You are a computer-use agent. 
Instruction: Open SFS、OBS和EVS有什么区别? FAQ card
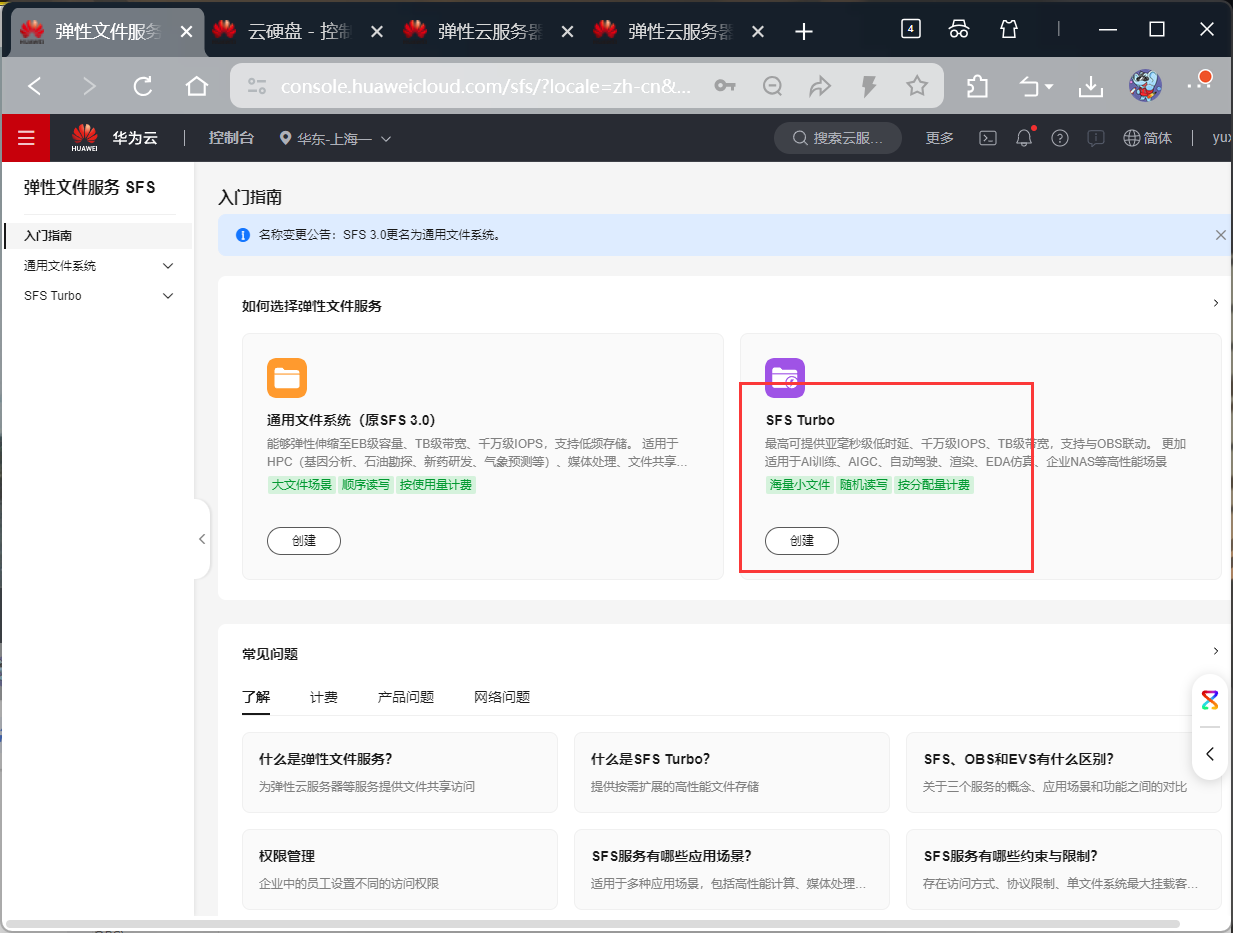[x=1064, y=772]
